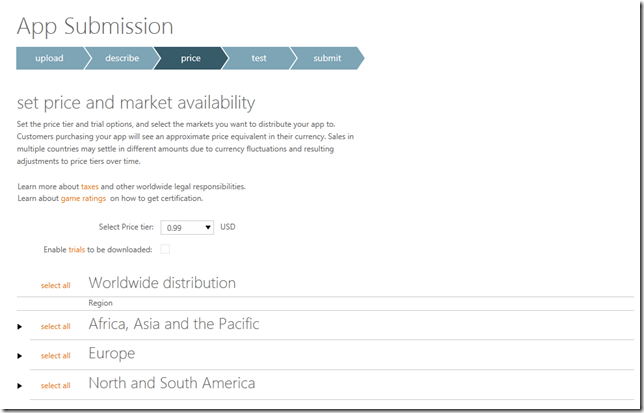Click the App Submission title
Image resolution: width=644 pixels, height=413 pixels.
click(x=95, y=27)
